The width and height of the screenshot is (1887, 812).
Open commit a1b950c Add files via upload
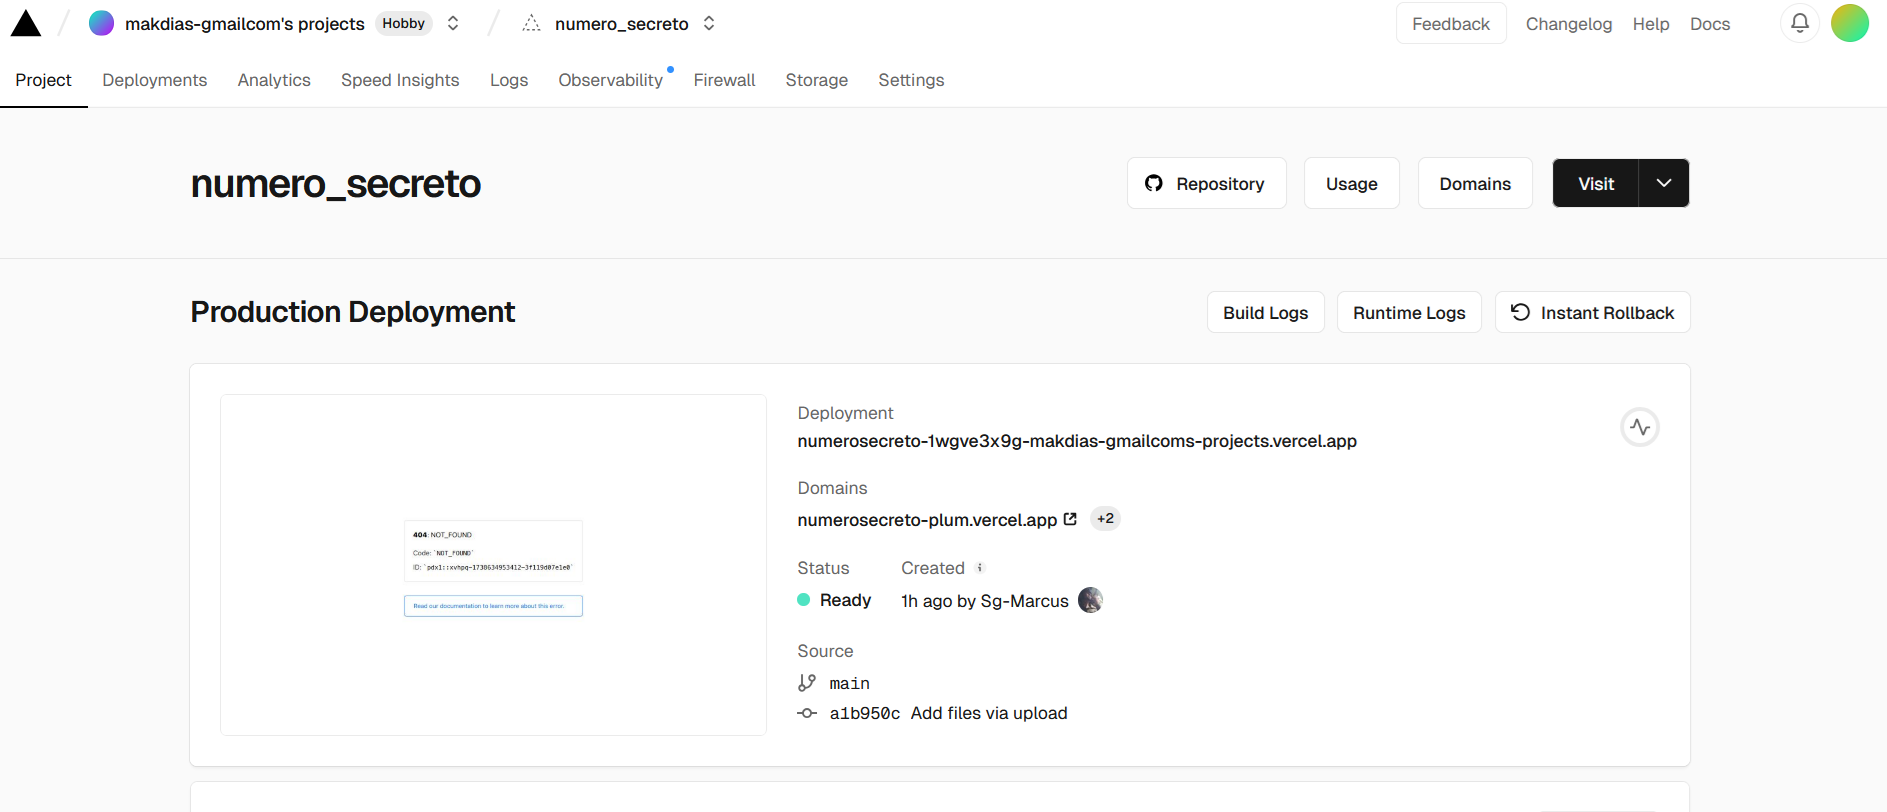[x=948, y=713]
